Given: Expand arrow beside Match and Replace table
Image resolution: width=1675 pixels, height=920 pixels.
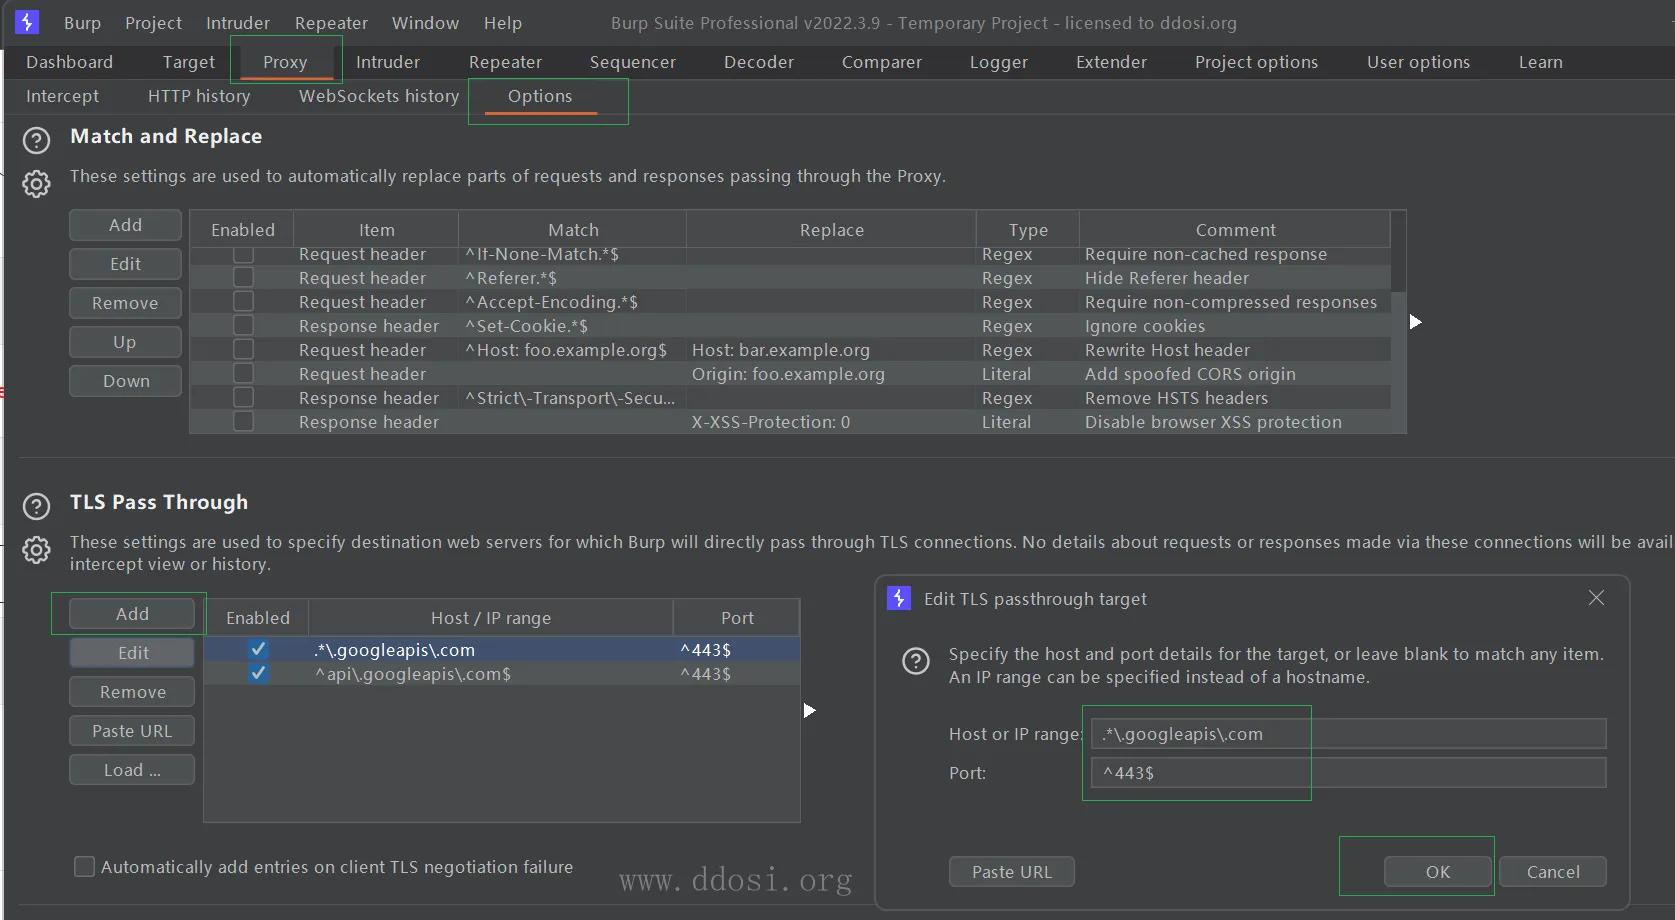Looking at the screenshot, I should click(x=1415, y=322).
